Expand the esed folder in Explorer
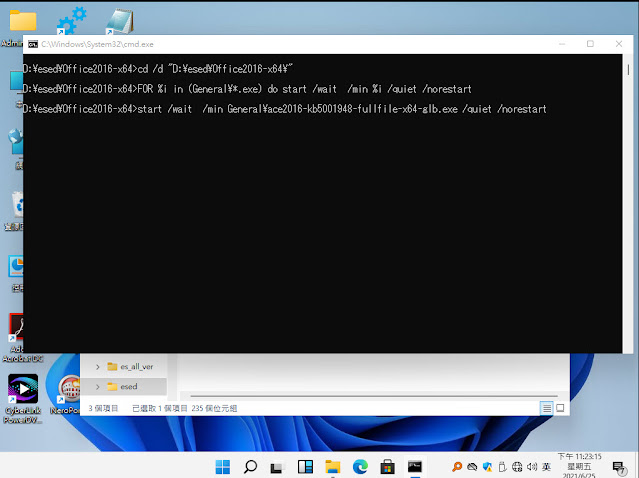Image resolution: width=639 pixels, height=478 pixels. pyautogui.click(x=97, y=387)
